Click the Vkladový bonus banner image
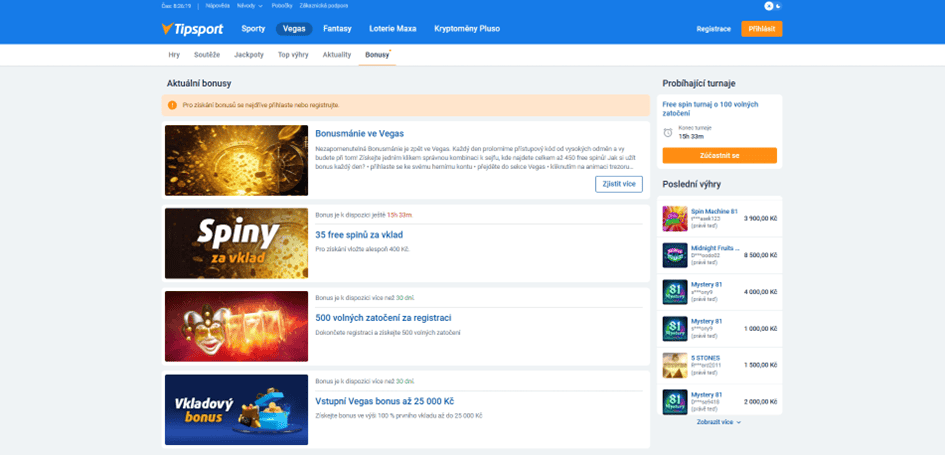Image resolution: width=945 pixels, height=455 pixels. pyautogui.click(x=236, y=410)
